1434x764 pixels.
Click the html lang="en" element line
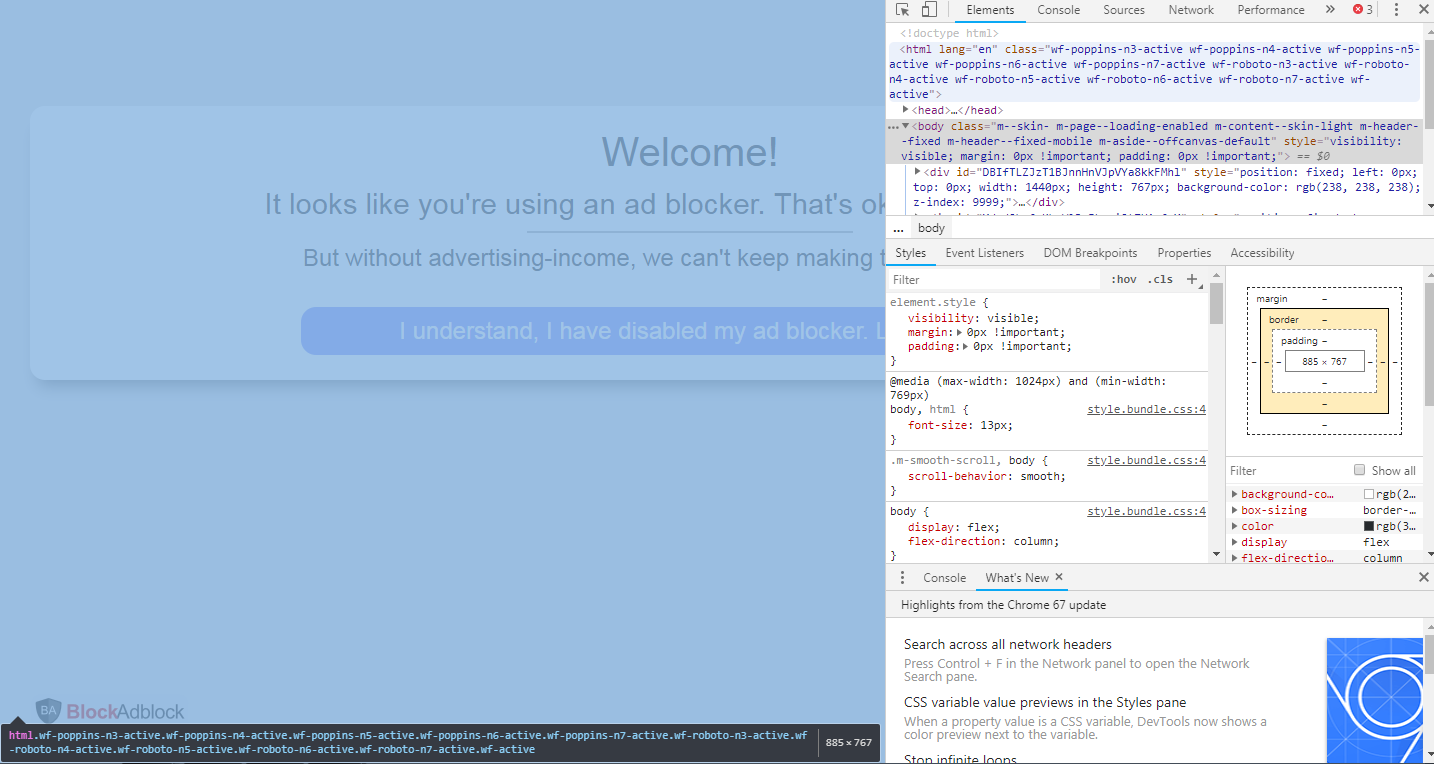click(1154, 72)
